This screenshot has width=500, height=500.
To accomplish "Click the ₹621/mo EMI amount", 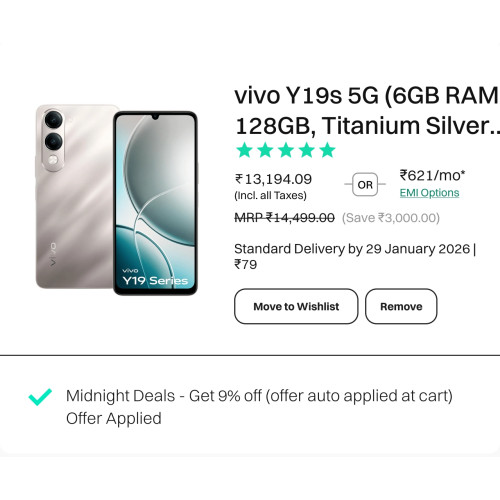I will [432, 175].
